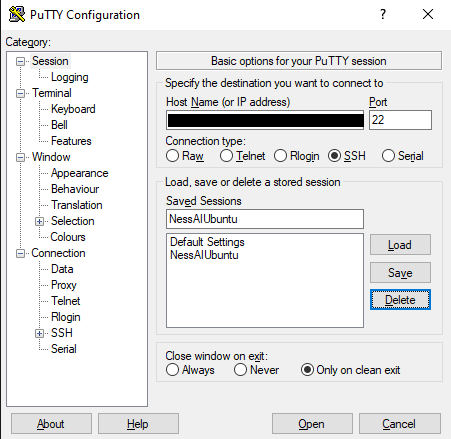Save the current session
The width and height of the screenshot is (451, 439).
pos(400,273)
